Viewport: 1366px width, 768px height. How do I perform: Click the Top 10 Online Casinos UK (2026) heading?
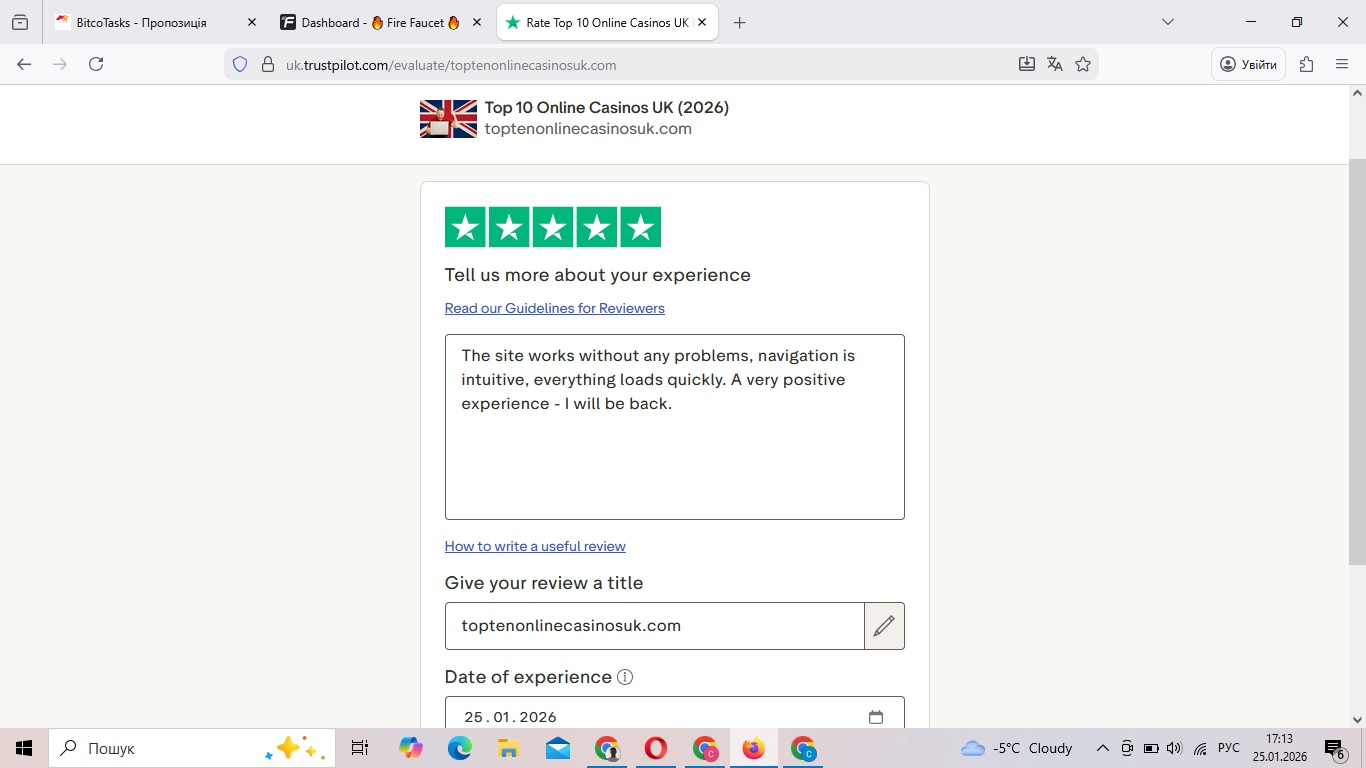(607, 107)
